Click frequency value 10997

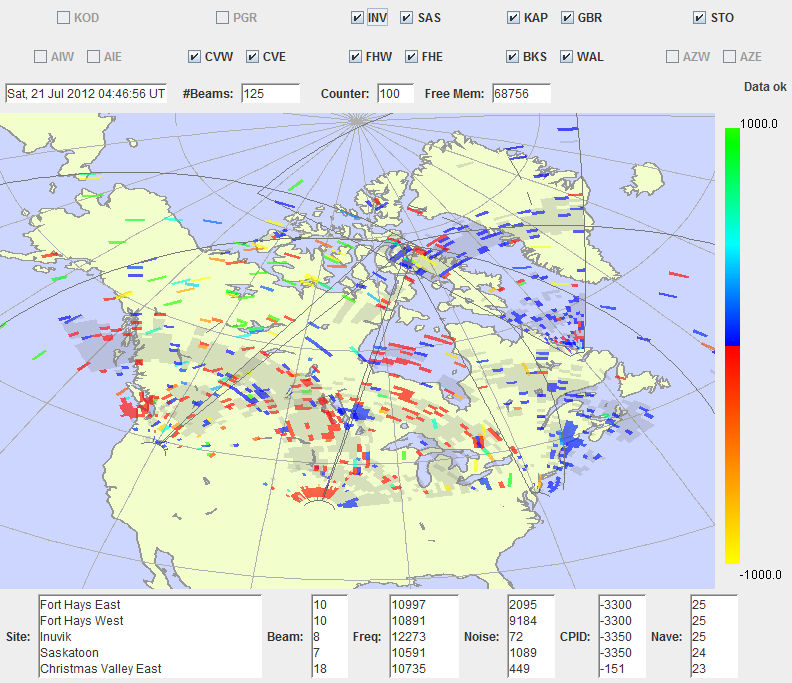coord(409,605)
